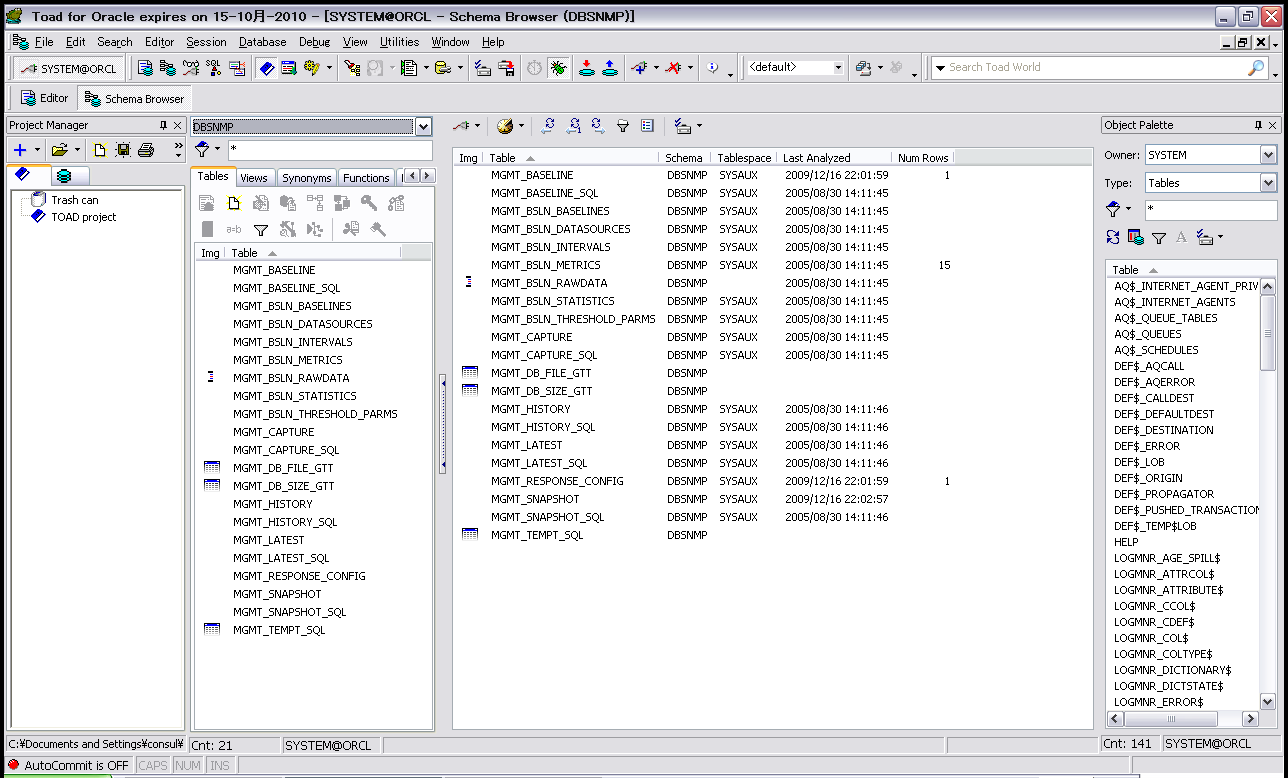Viewport: 1288px width, 778px height.
Task: Click the SQL icon in main toolbar
Action: (213, 68)
